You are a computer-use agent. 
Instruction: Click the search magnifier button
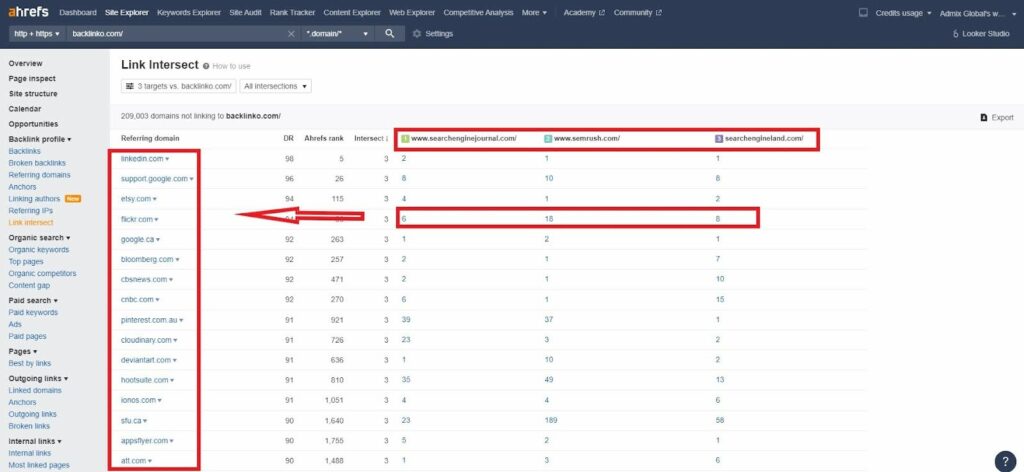(x=390, y=33)
